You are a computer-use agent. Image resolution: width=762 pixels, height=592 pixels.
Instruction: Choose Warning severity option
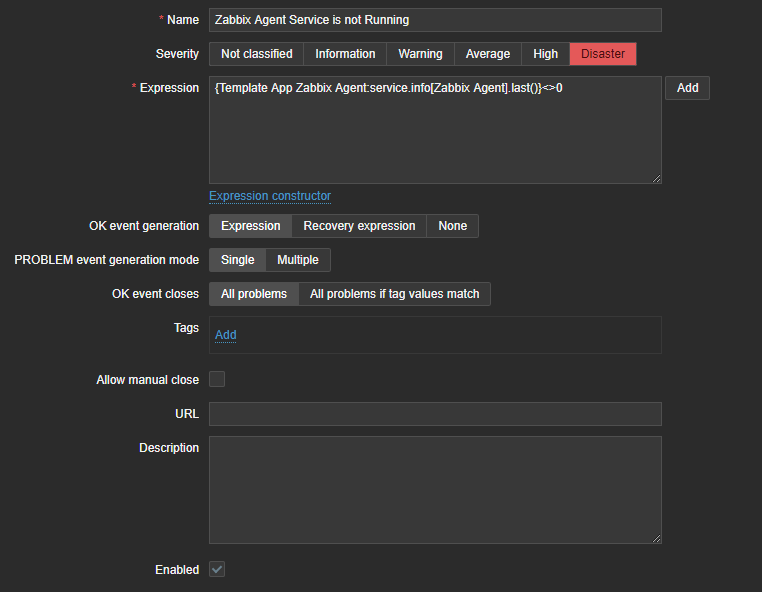pyautogui.click(x=420, y=54)
